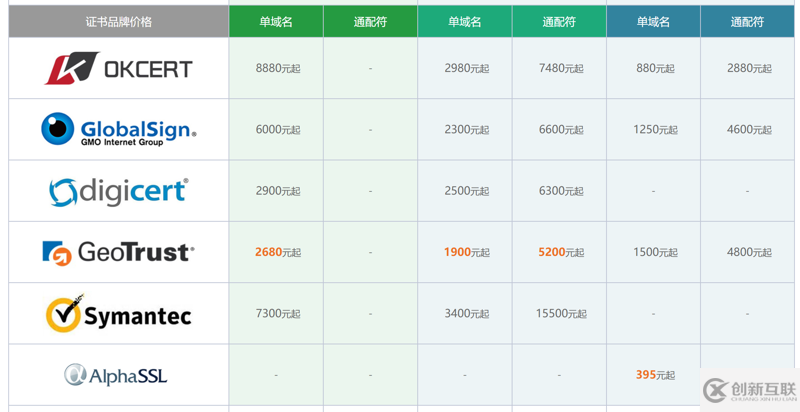
Task: Pick the blue 通配符 column header
Action: 747,21
